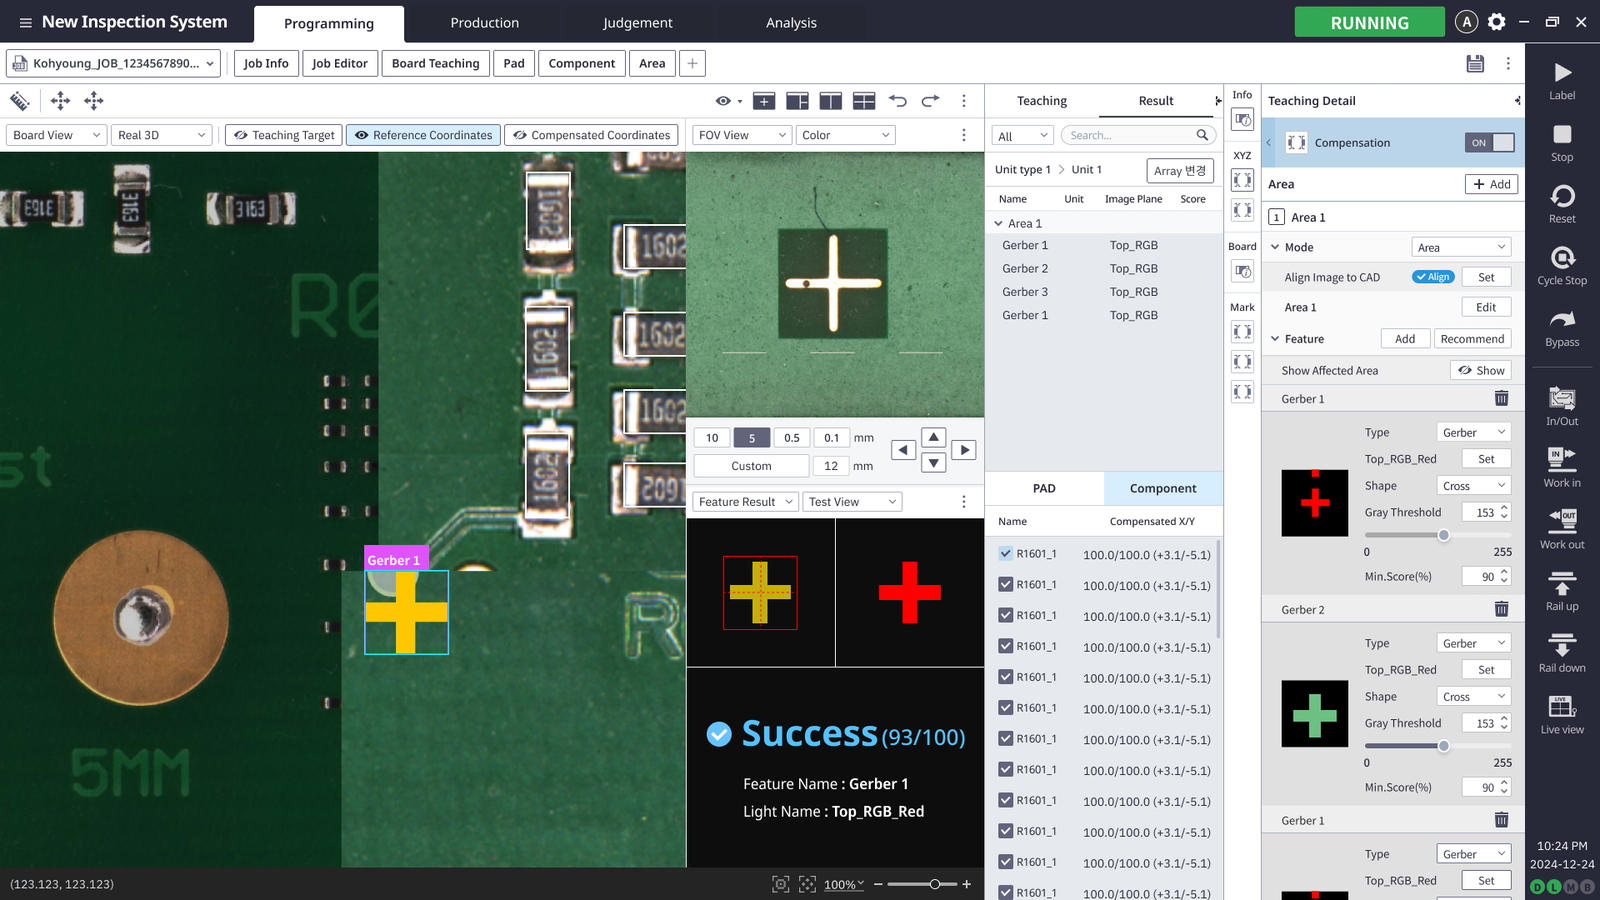
Task: Click the move-up arrow button
Action: click(933, 437)
